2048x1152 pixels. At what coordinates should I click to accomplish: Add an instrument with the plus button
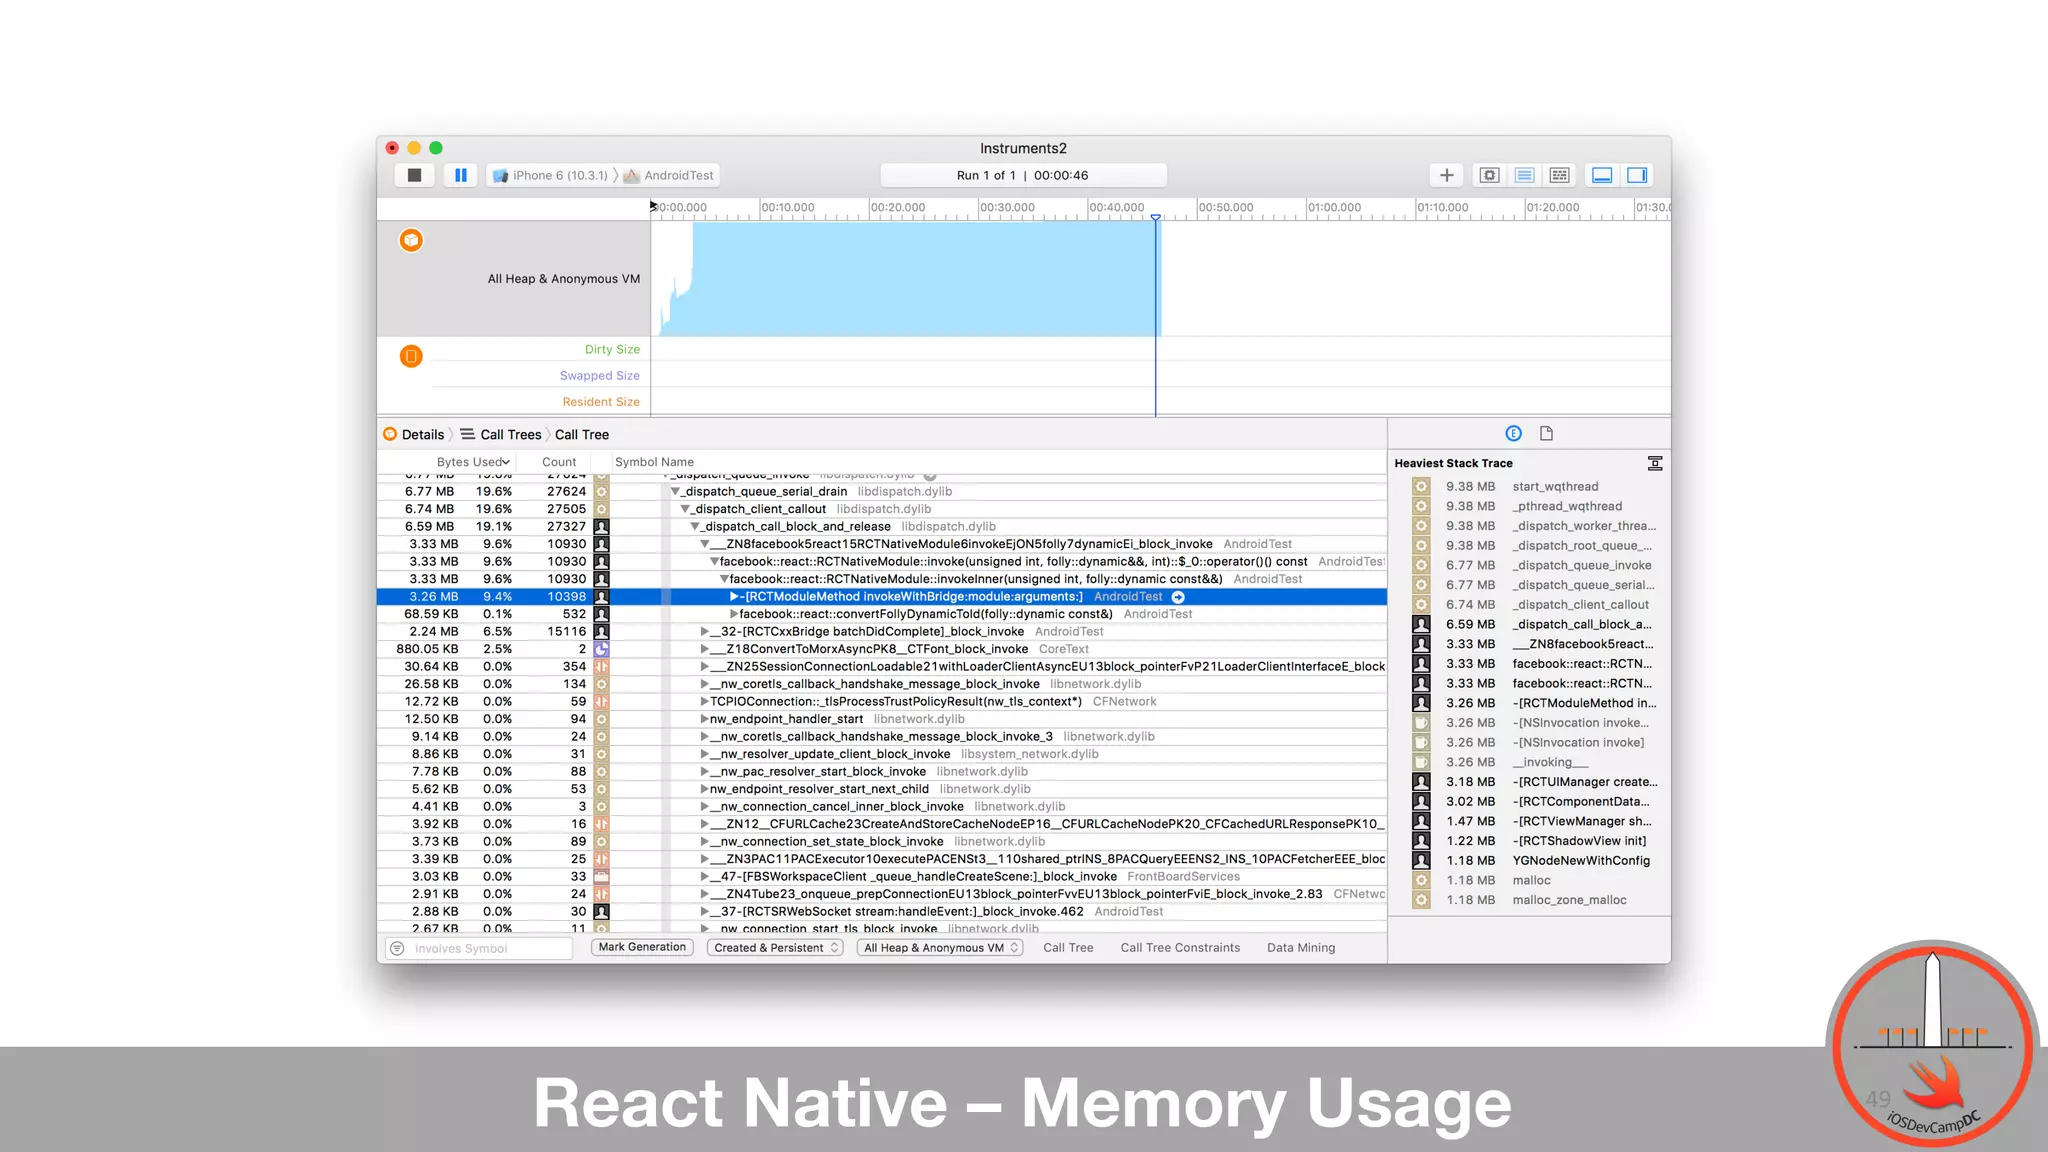point(1446,175)
